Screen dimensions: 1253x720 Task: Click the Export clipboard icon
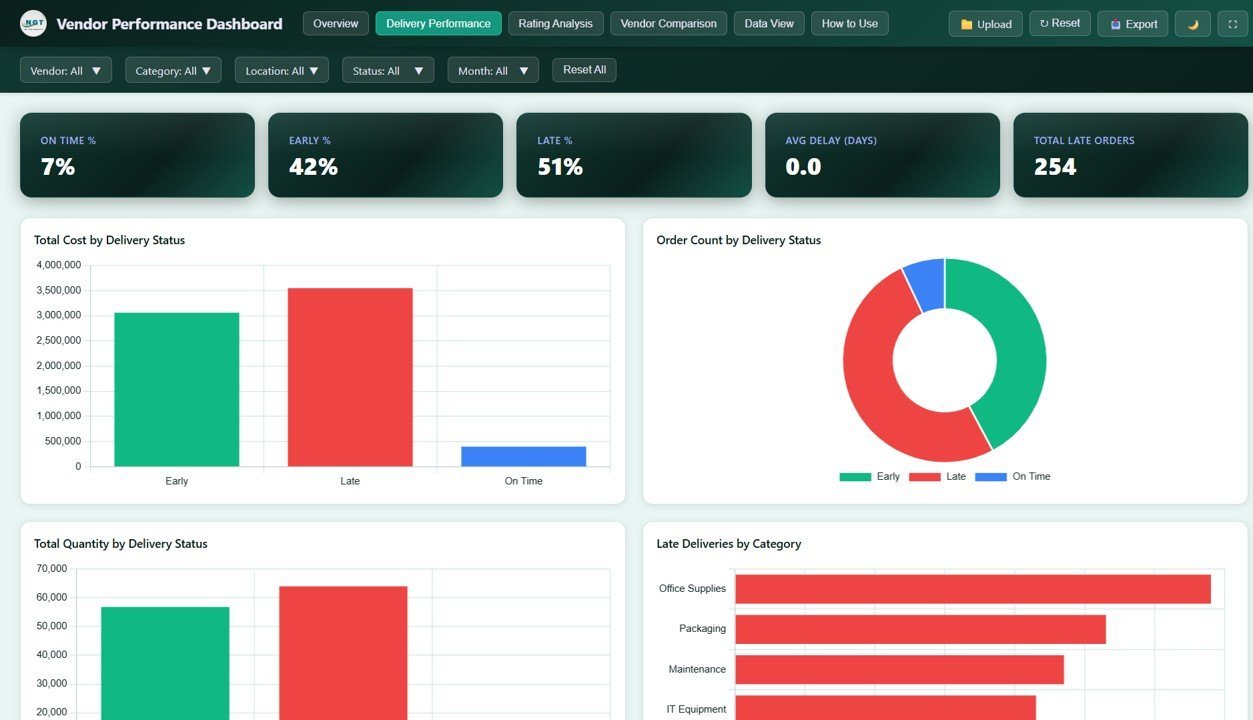pos(1117,23)
